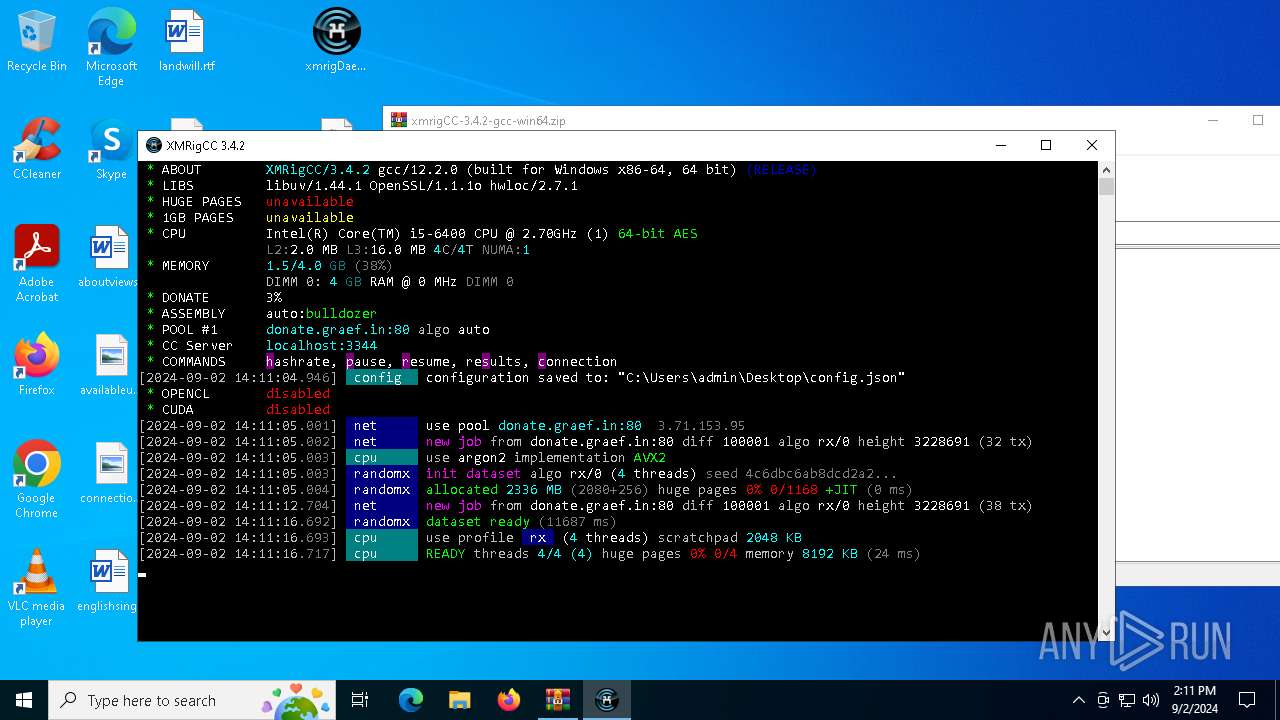Screen dimensions: 1280x720
Task: Launch CCleaner from the desktop
Action: click(x=37, y=150)
